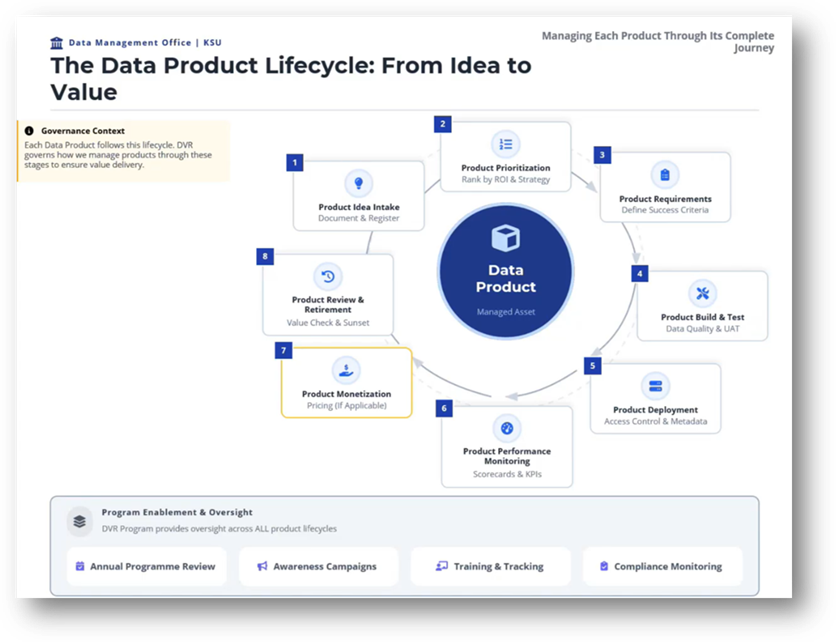Select the Training & Tracking card
This screenshot has height=642, width=836.
click(x=491, y=566)
